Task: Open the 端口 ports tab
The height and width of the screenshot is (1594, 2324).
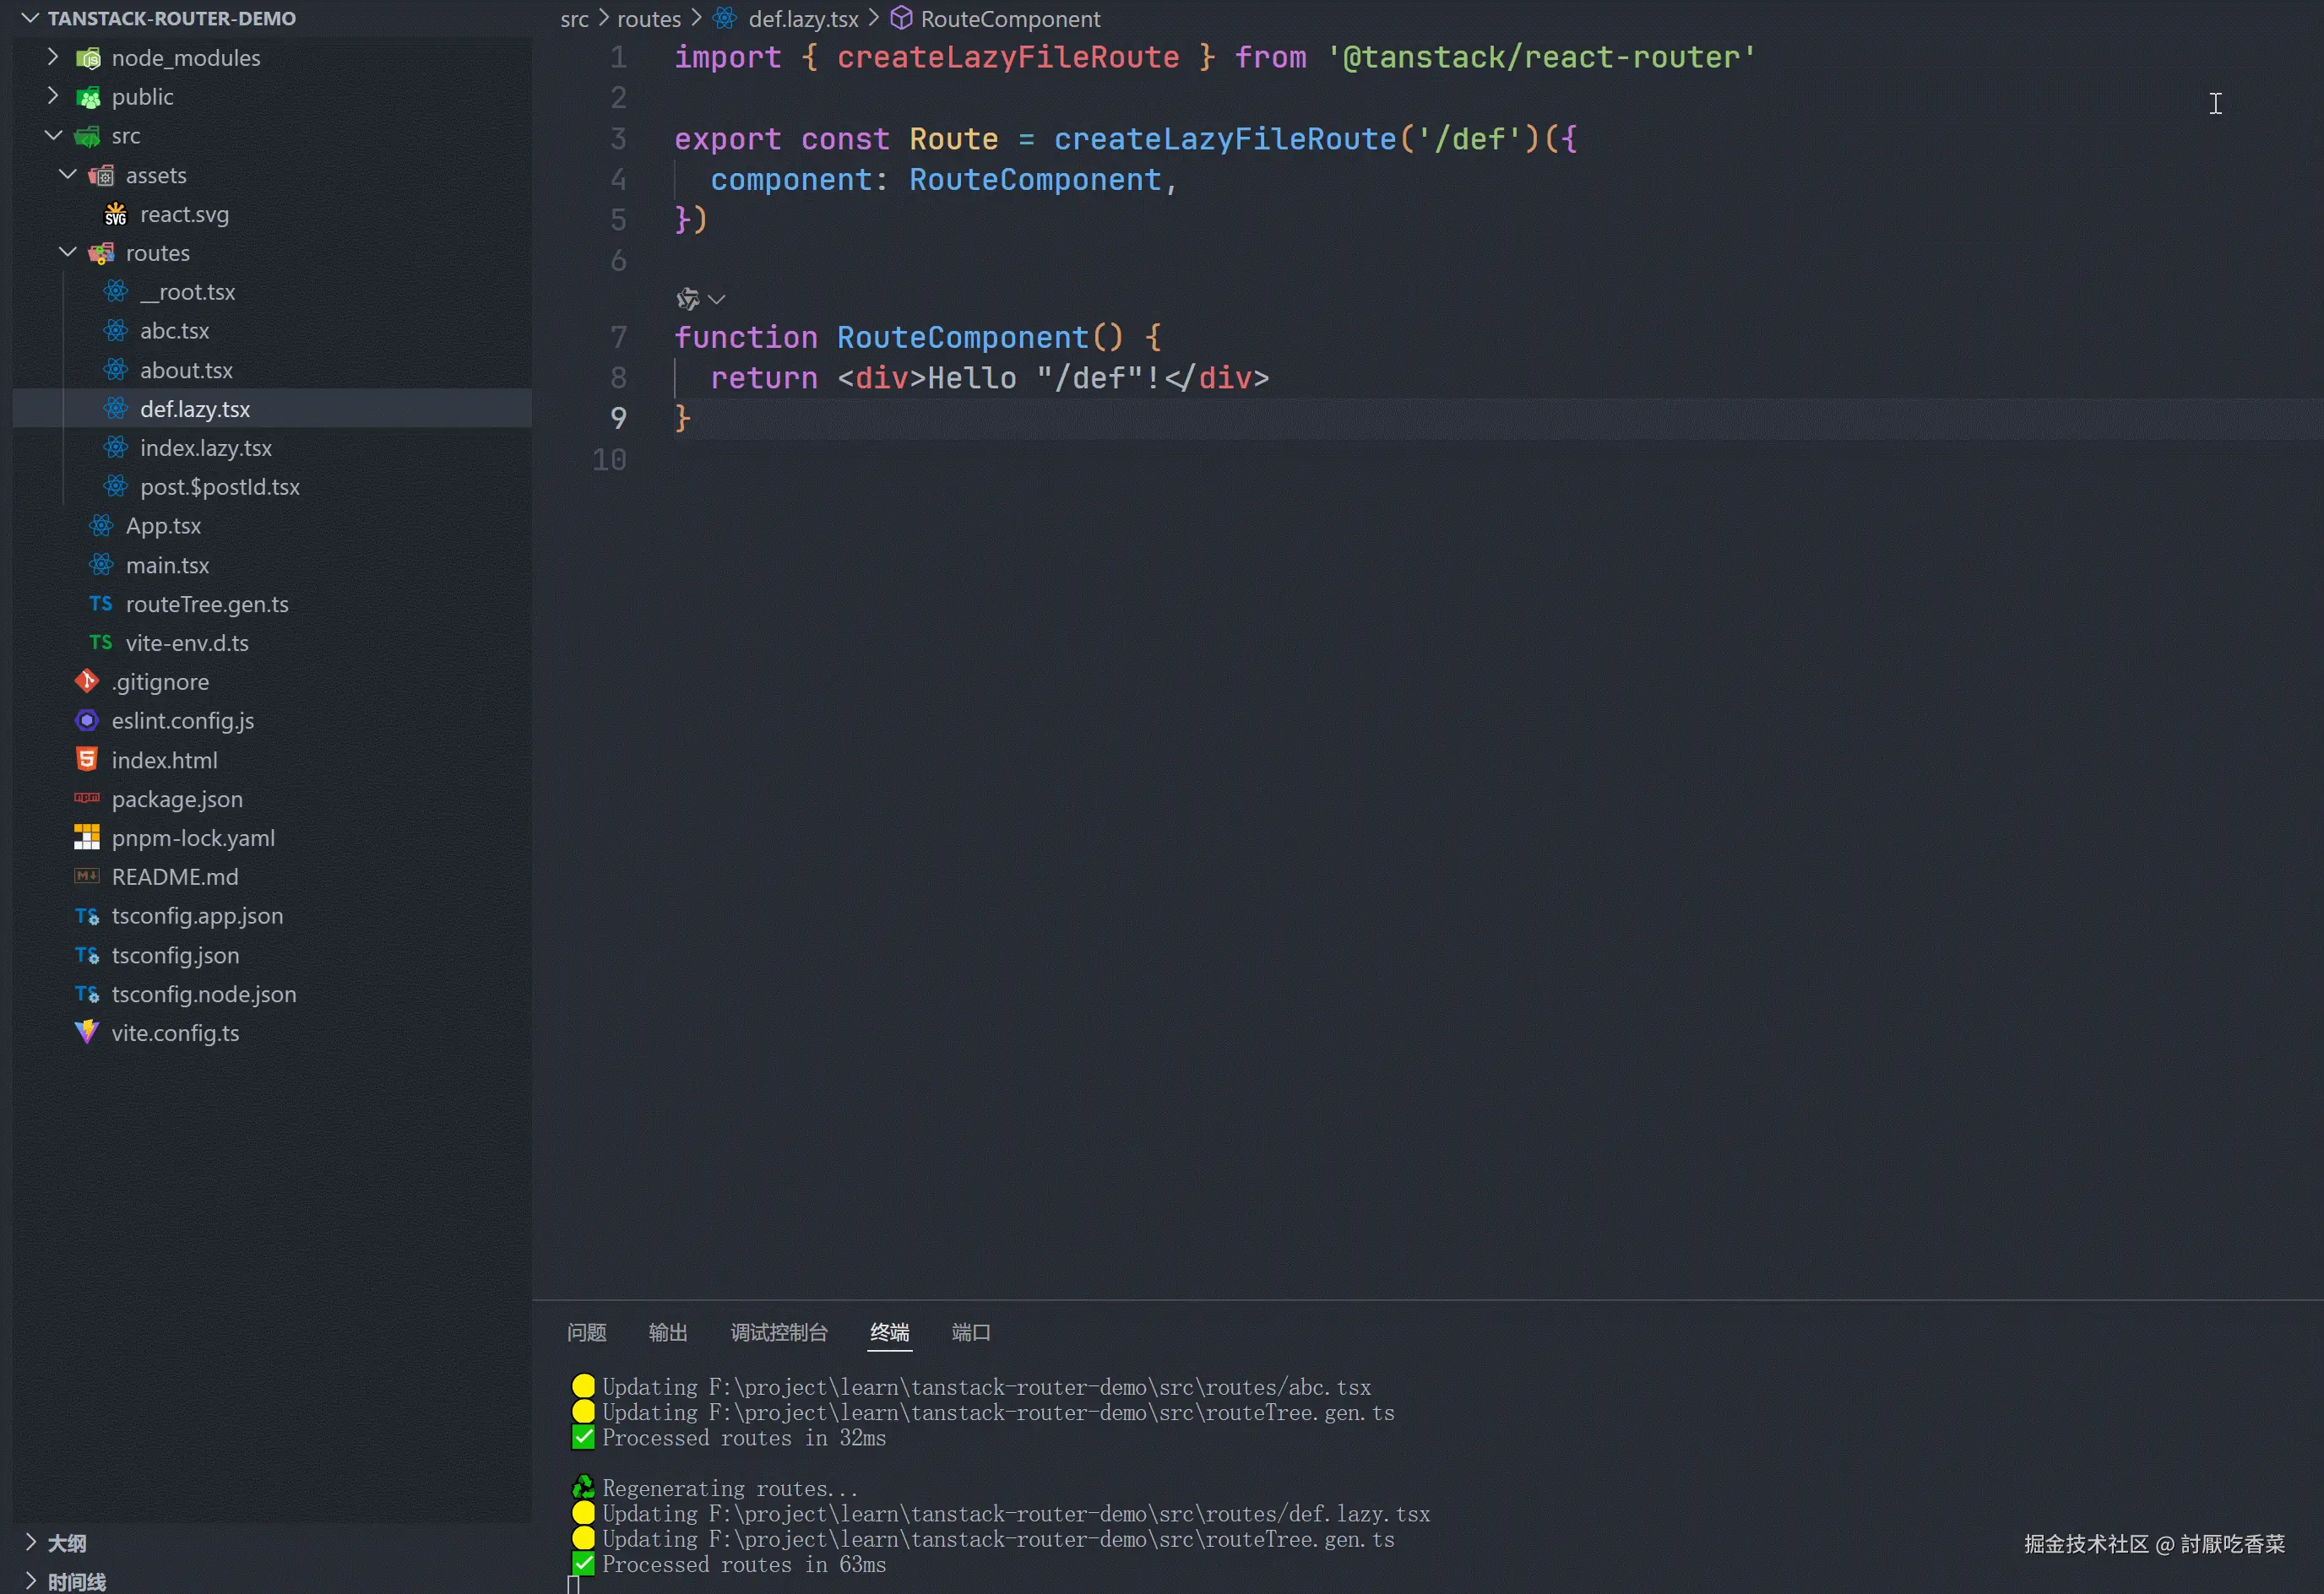Action: pos(970,1332)
